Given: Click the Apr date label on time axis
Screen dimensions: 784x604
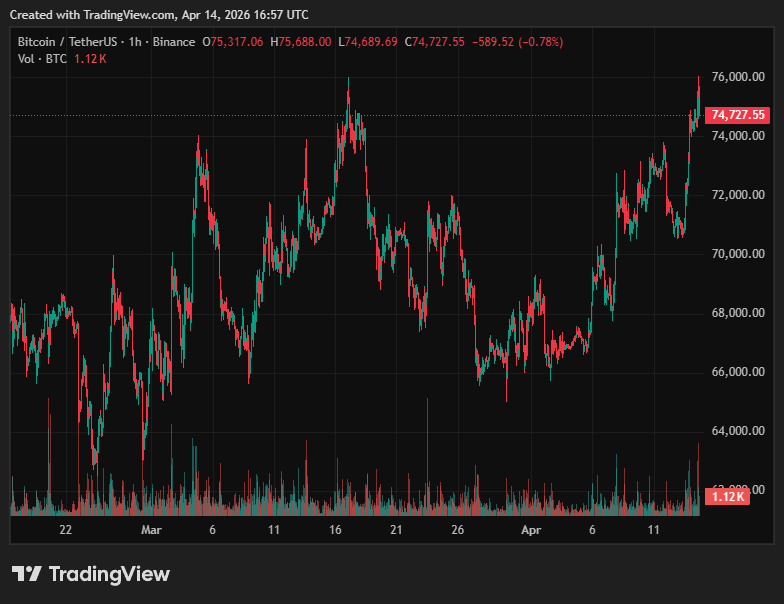Looking at the screenshot, I should click(531, 529).
